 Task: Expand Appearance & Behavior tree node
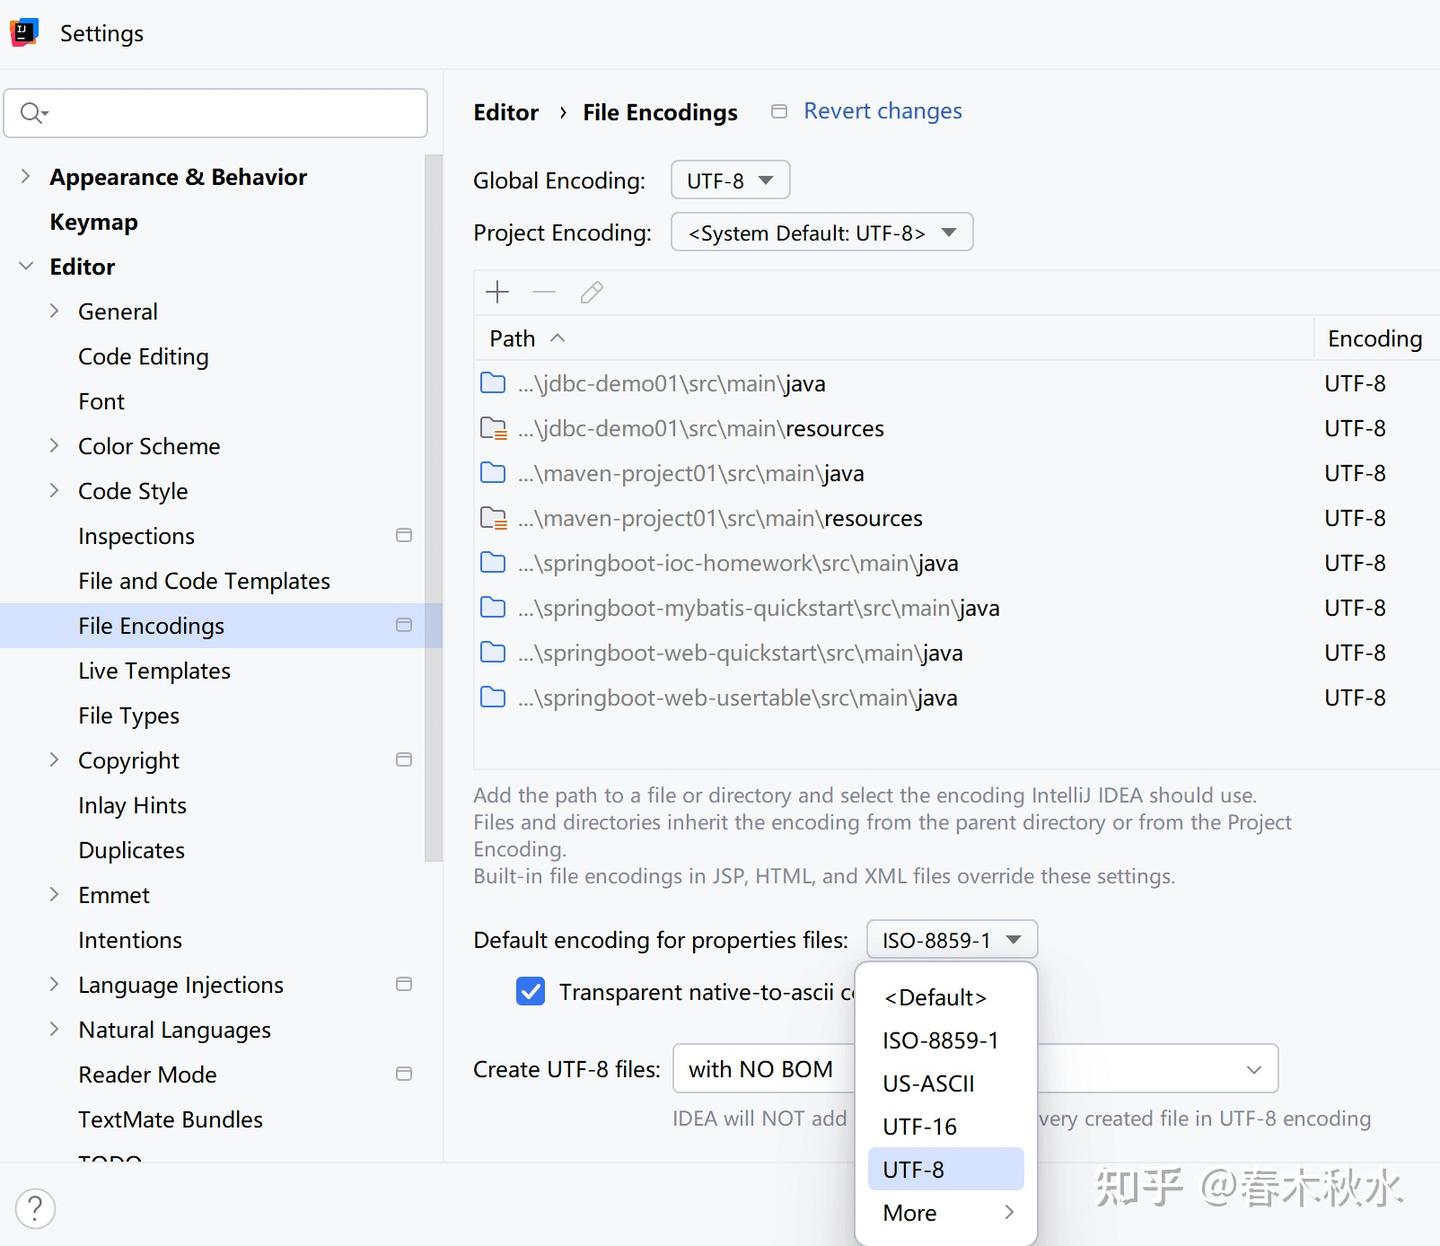[25, 177]
